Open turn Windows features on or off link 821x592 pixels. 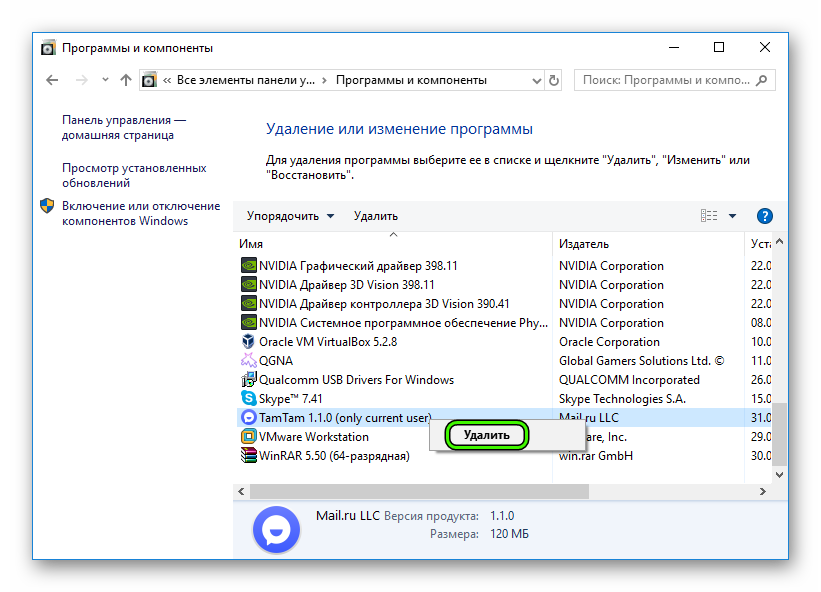141,213
